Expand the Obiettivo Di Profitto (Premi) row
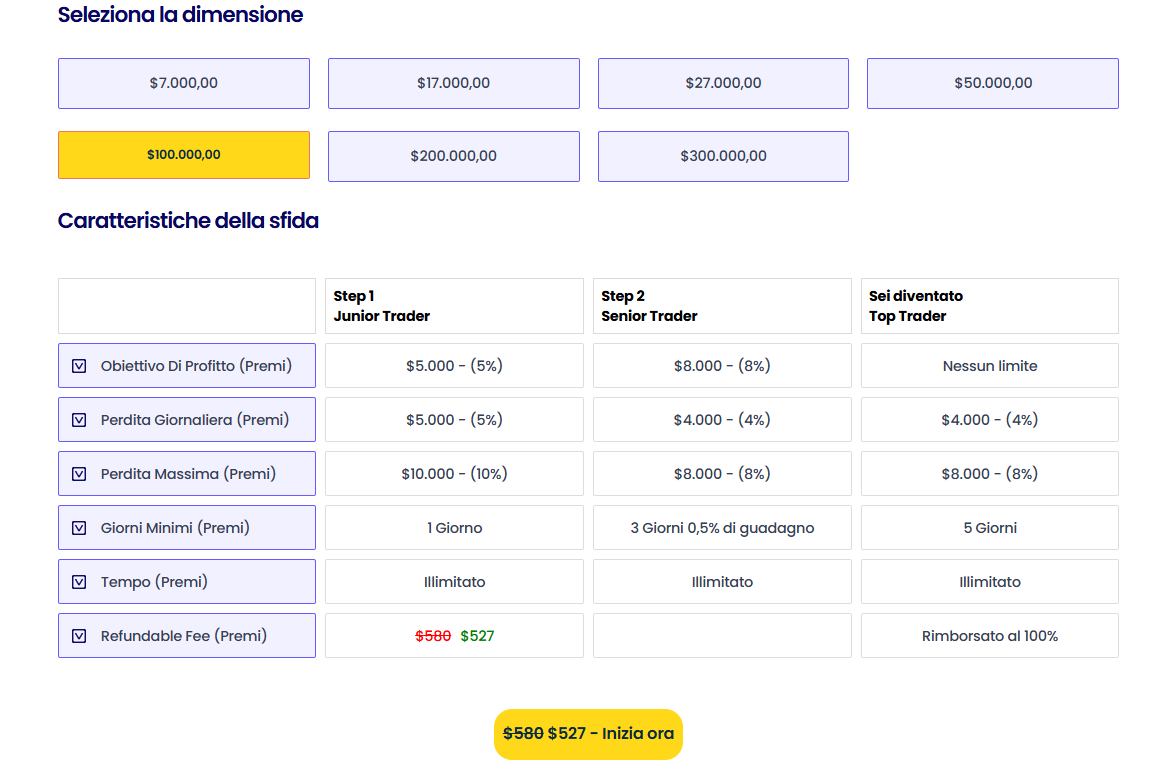This screenshot has width=1175, height=769. (196, 366)
